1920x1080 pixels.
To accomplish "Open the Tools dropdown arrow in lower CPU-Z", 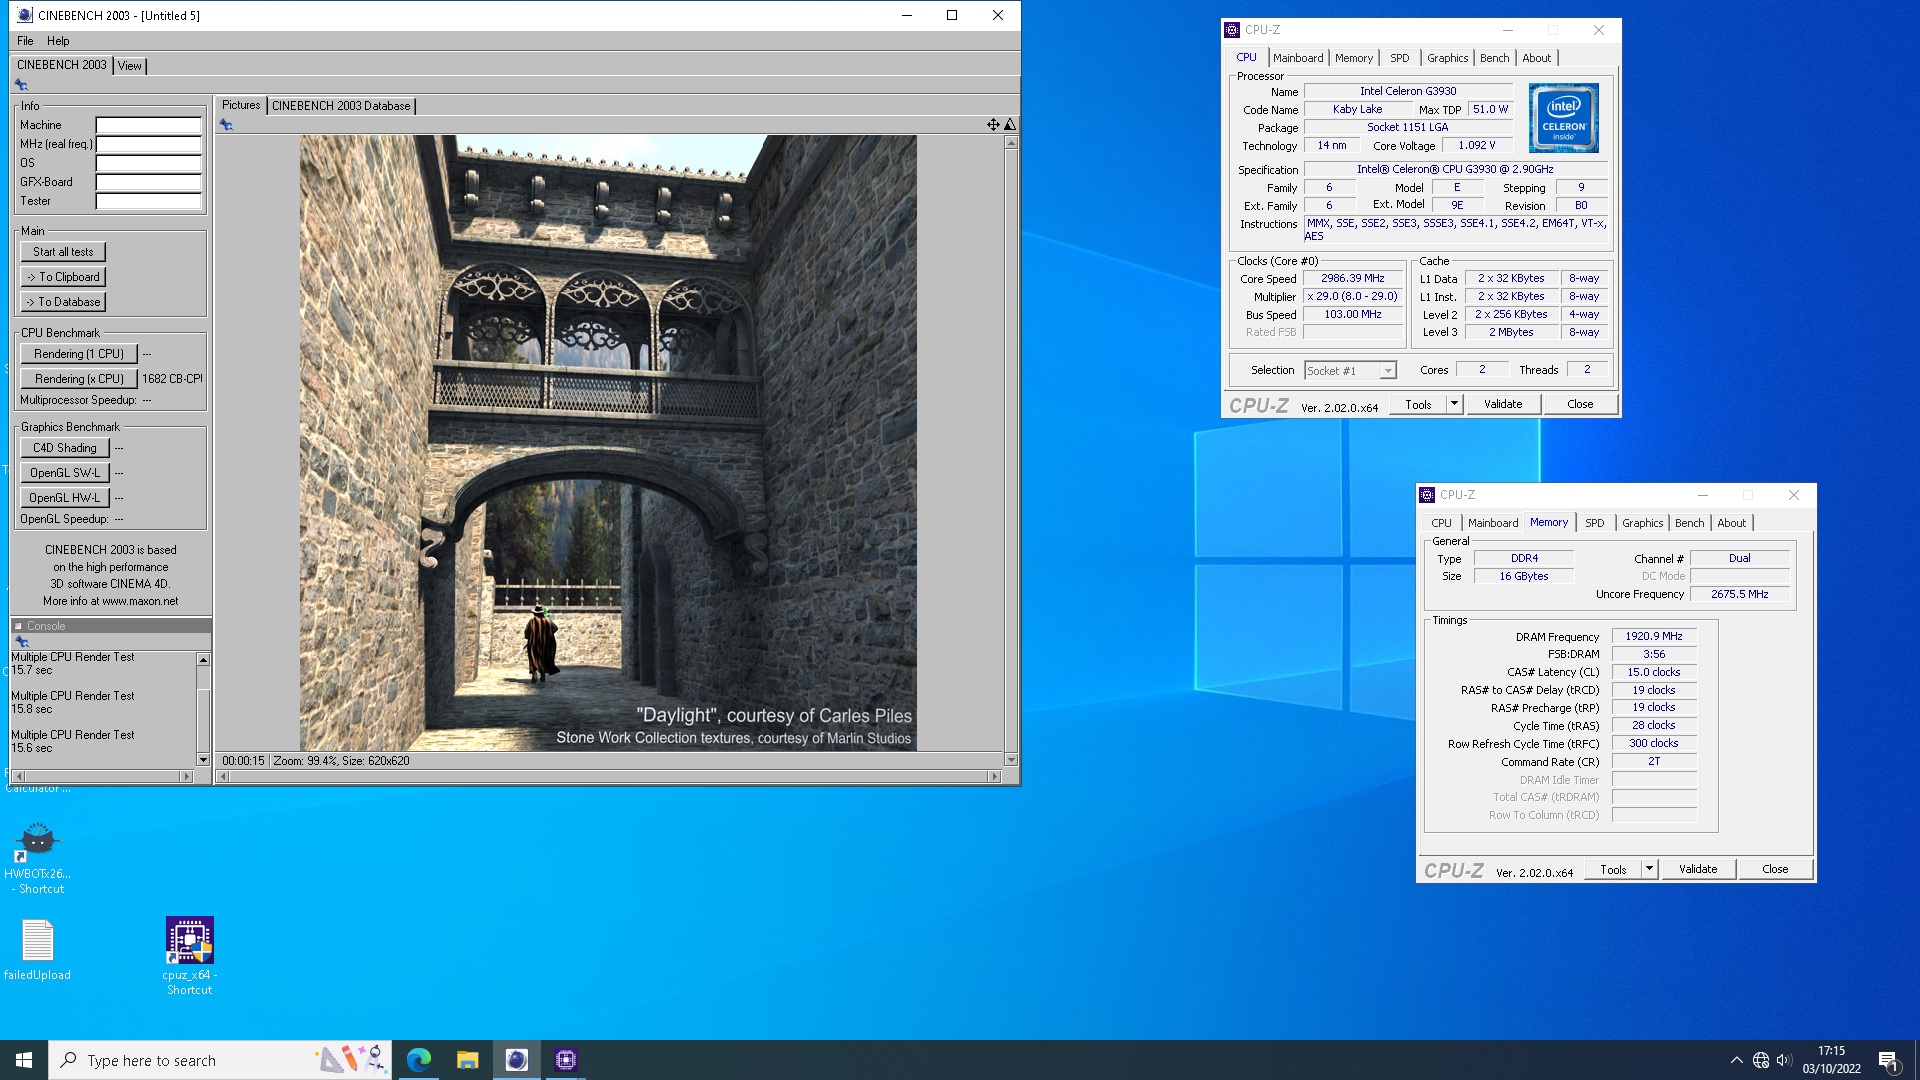I will (1650, 869).
